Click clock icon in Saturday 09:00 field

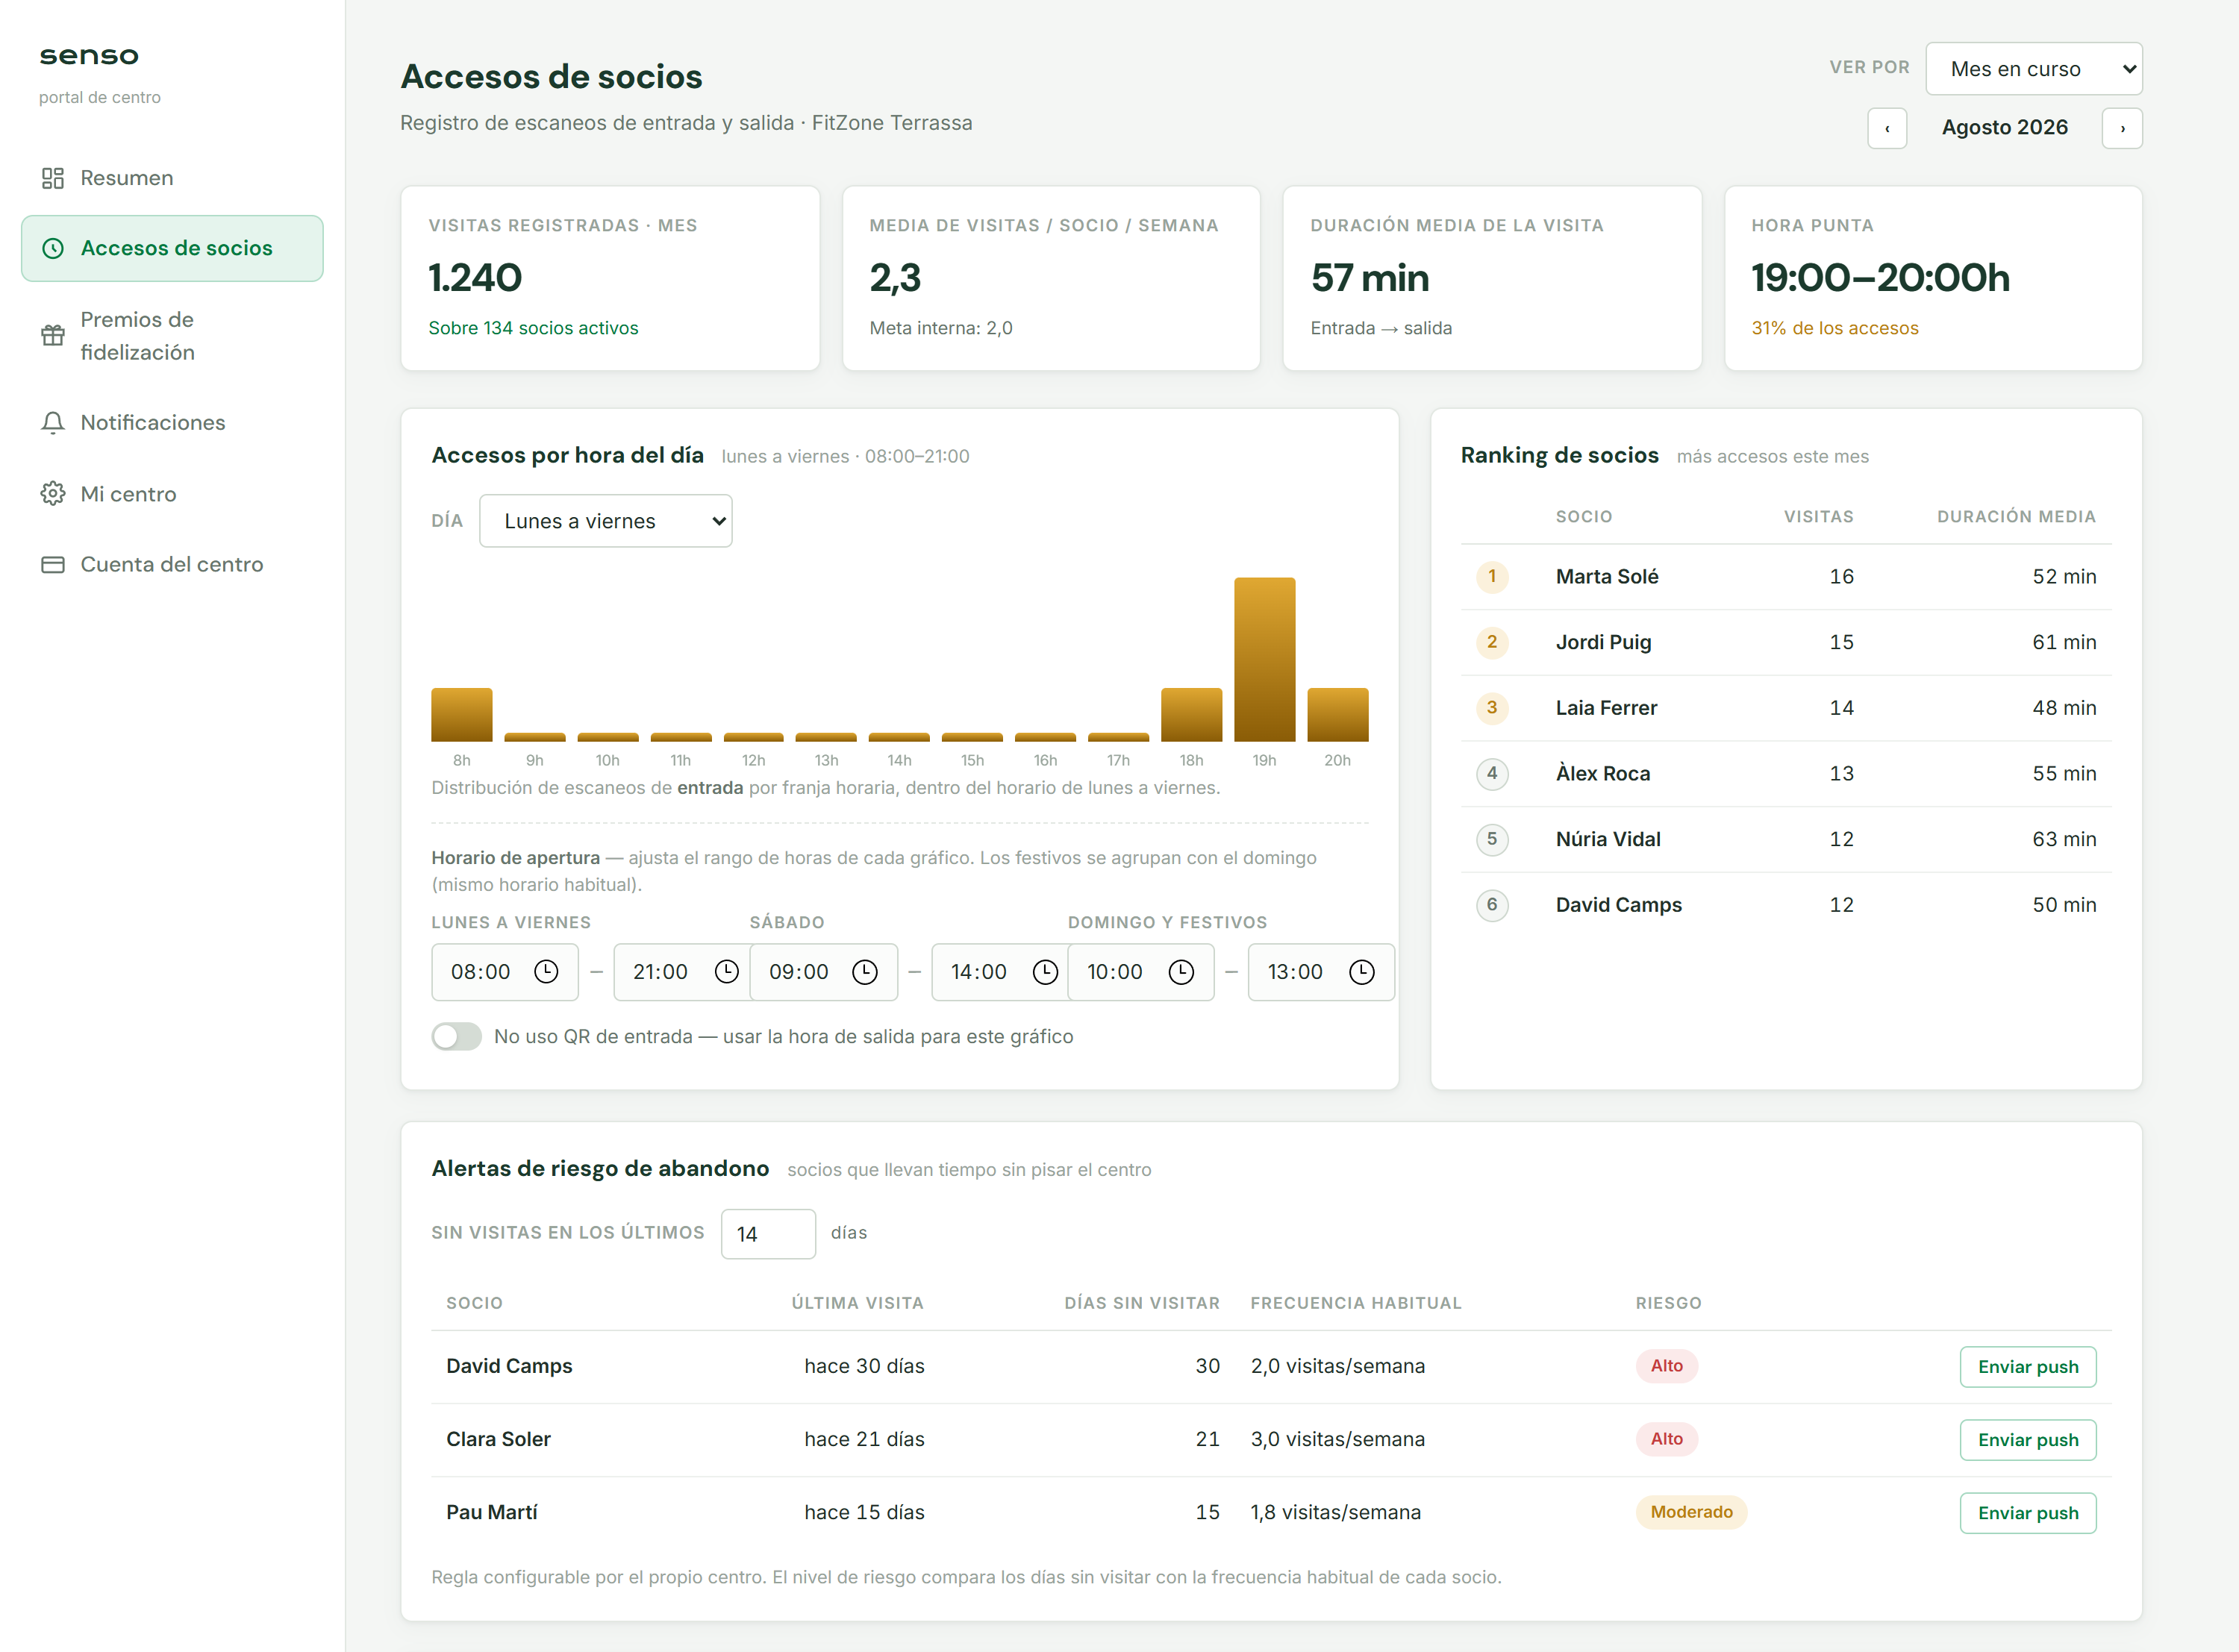click(865, 972)
